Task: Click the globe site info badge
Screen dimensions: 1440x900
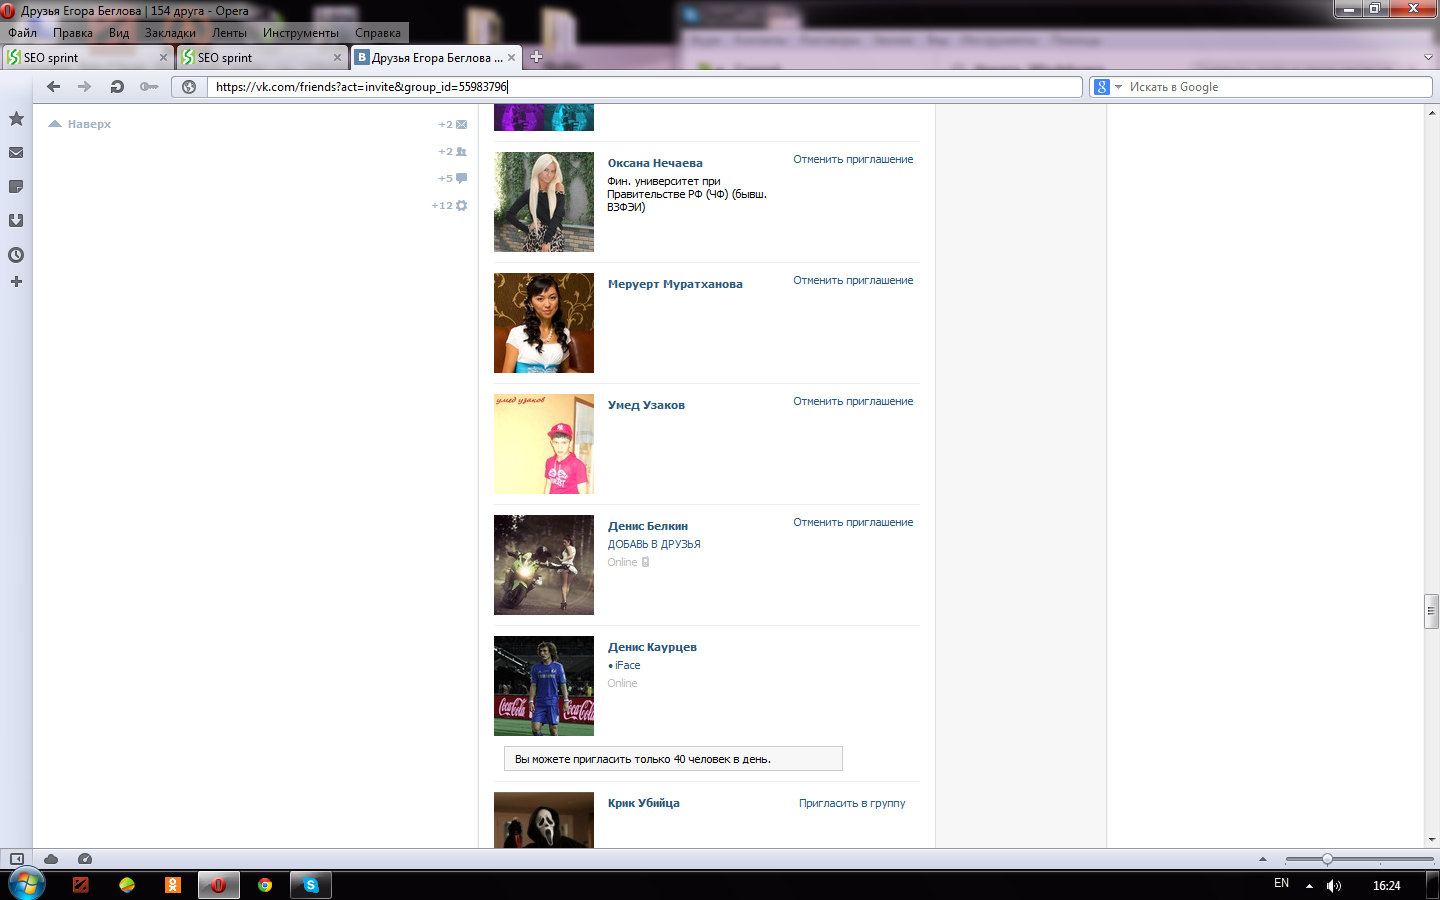Action: click(x=189, y=87)
